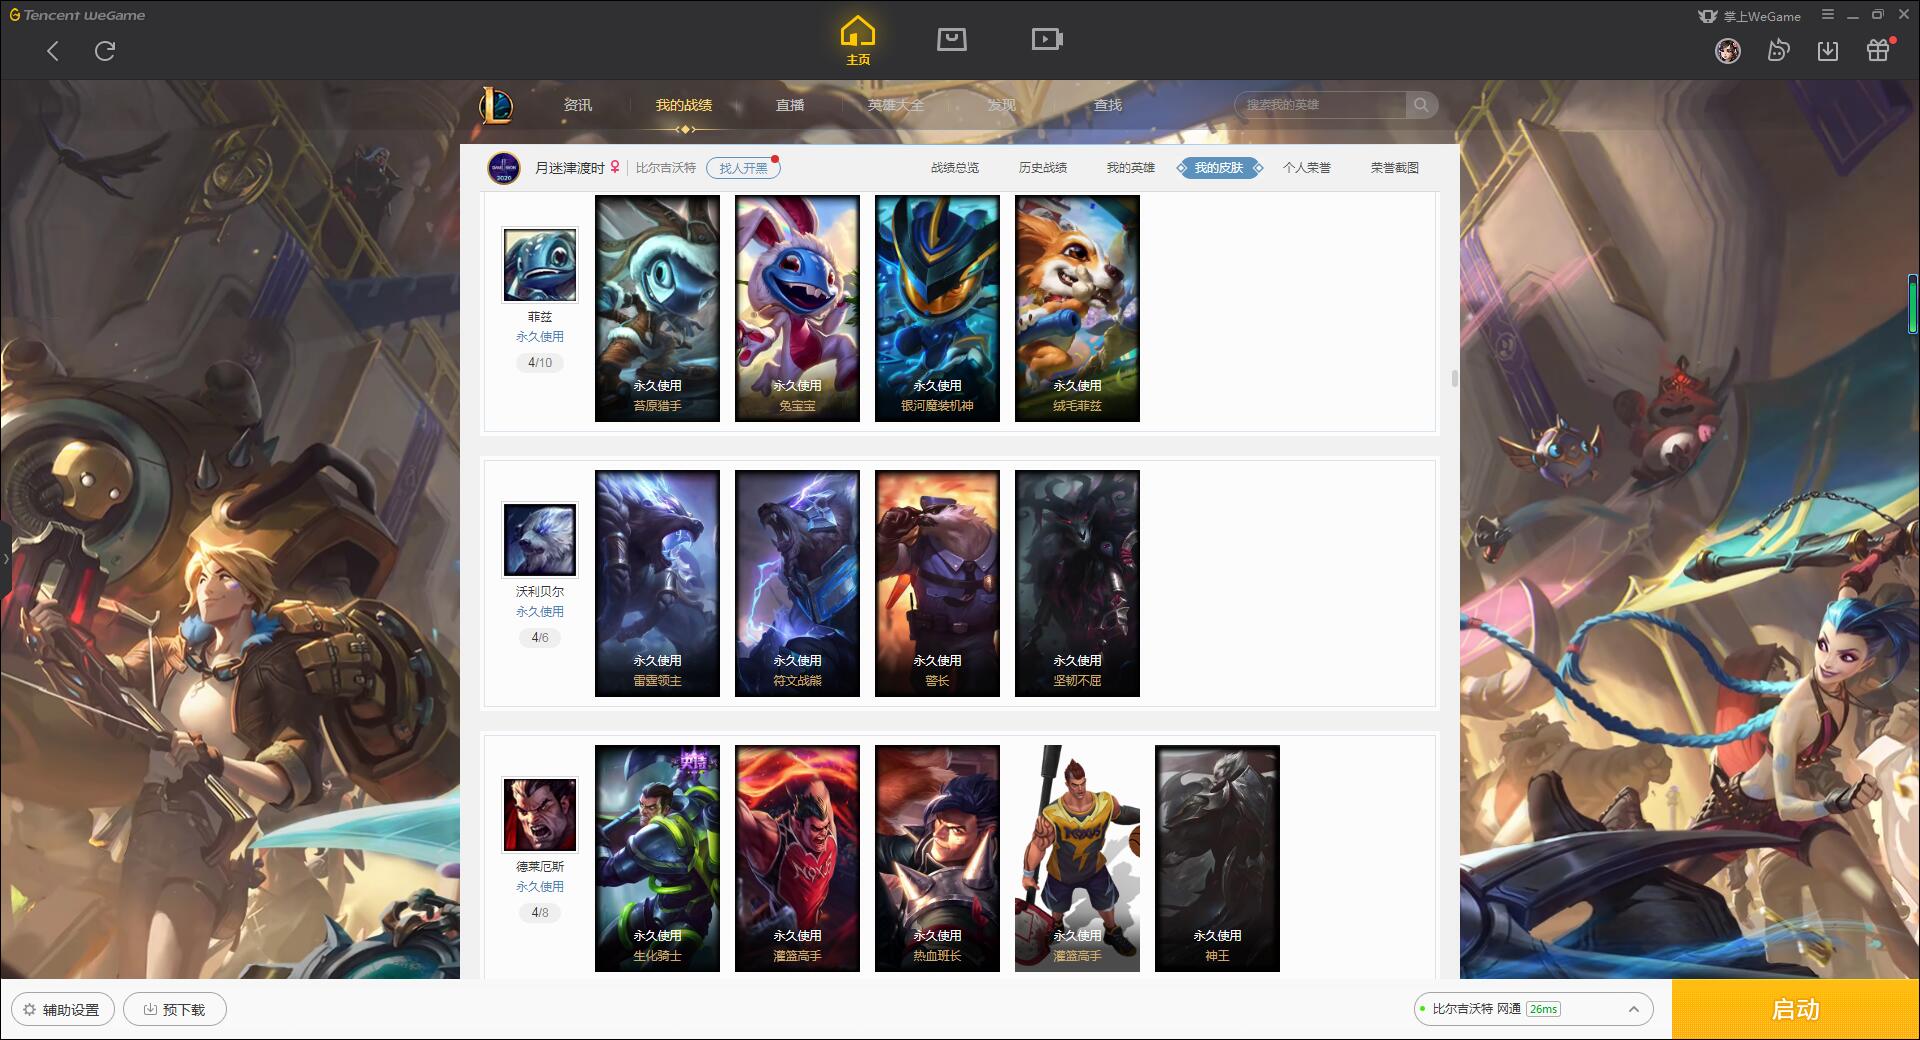Click the 预下载 button
Screen dimensions: 1920x1040
[175, 1009]
